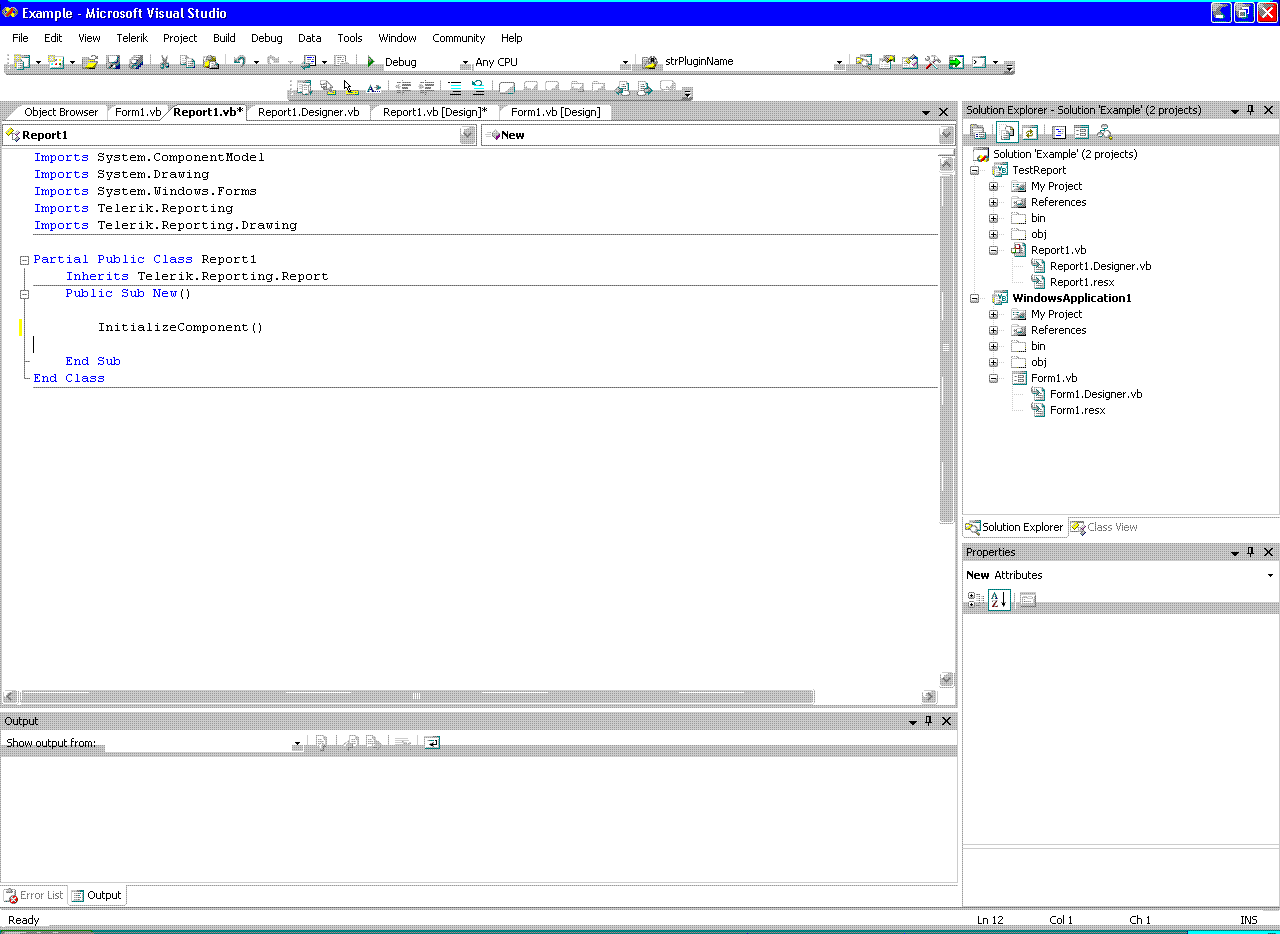The image size is (1280, 934).
Task: Toggle Alphabetical sort in Properties panel
Action: pyautogui.click(x=999, y=600)
